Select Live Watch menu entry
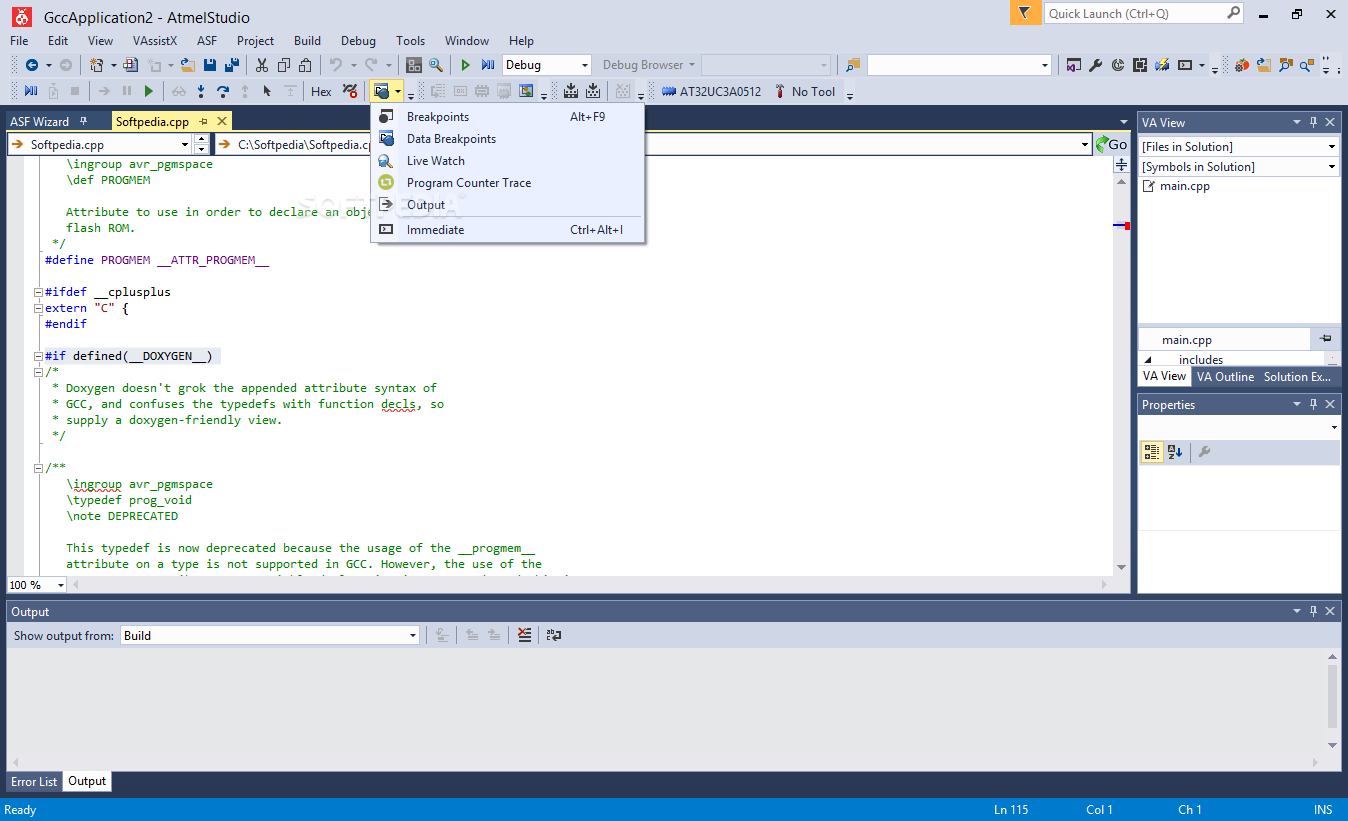Viewport: 1348px width, 821px height. point(508,161)
